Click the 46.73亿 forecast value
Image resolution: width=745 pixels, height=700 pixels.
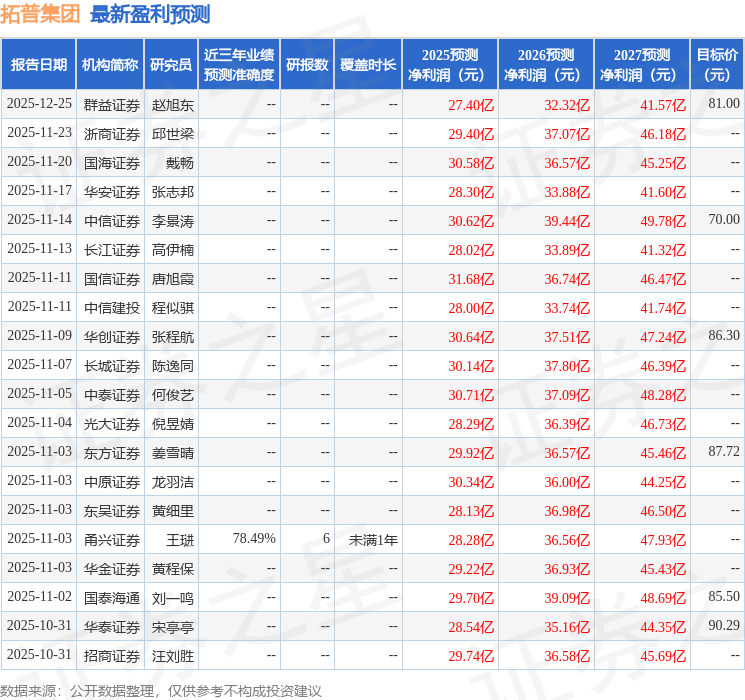point(663,424)
